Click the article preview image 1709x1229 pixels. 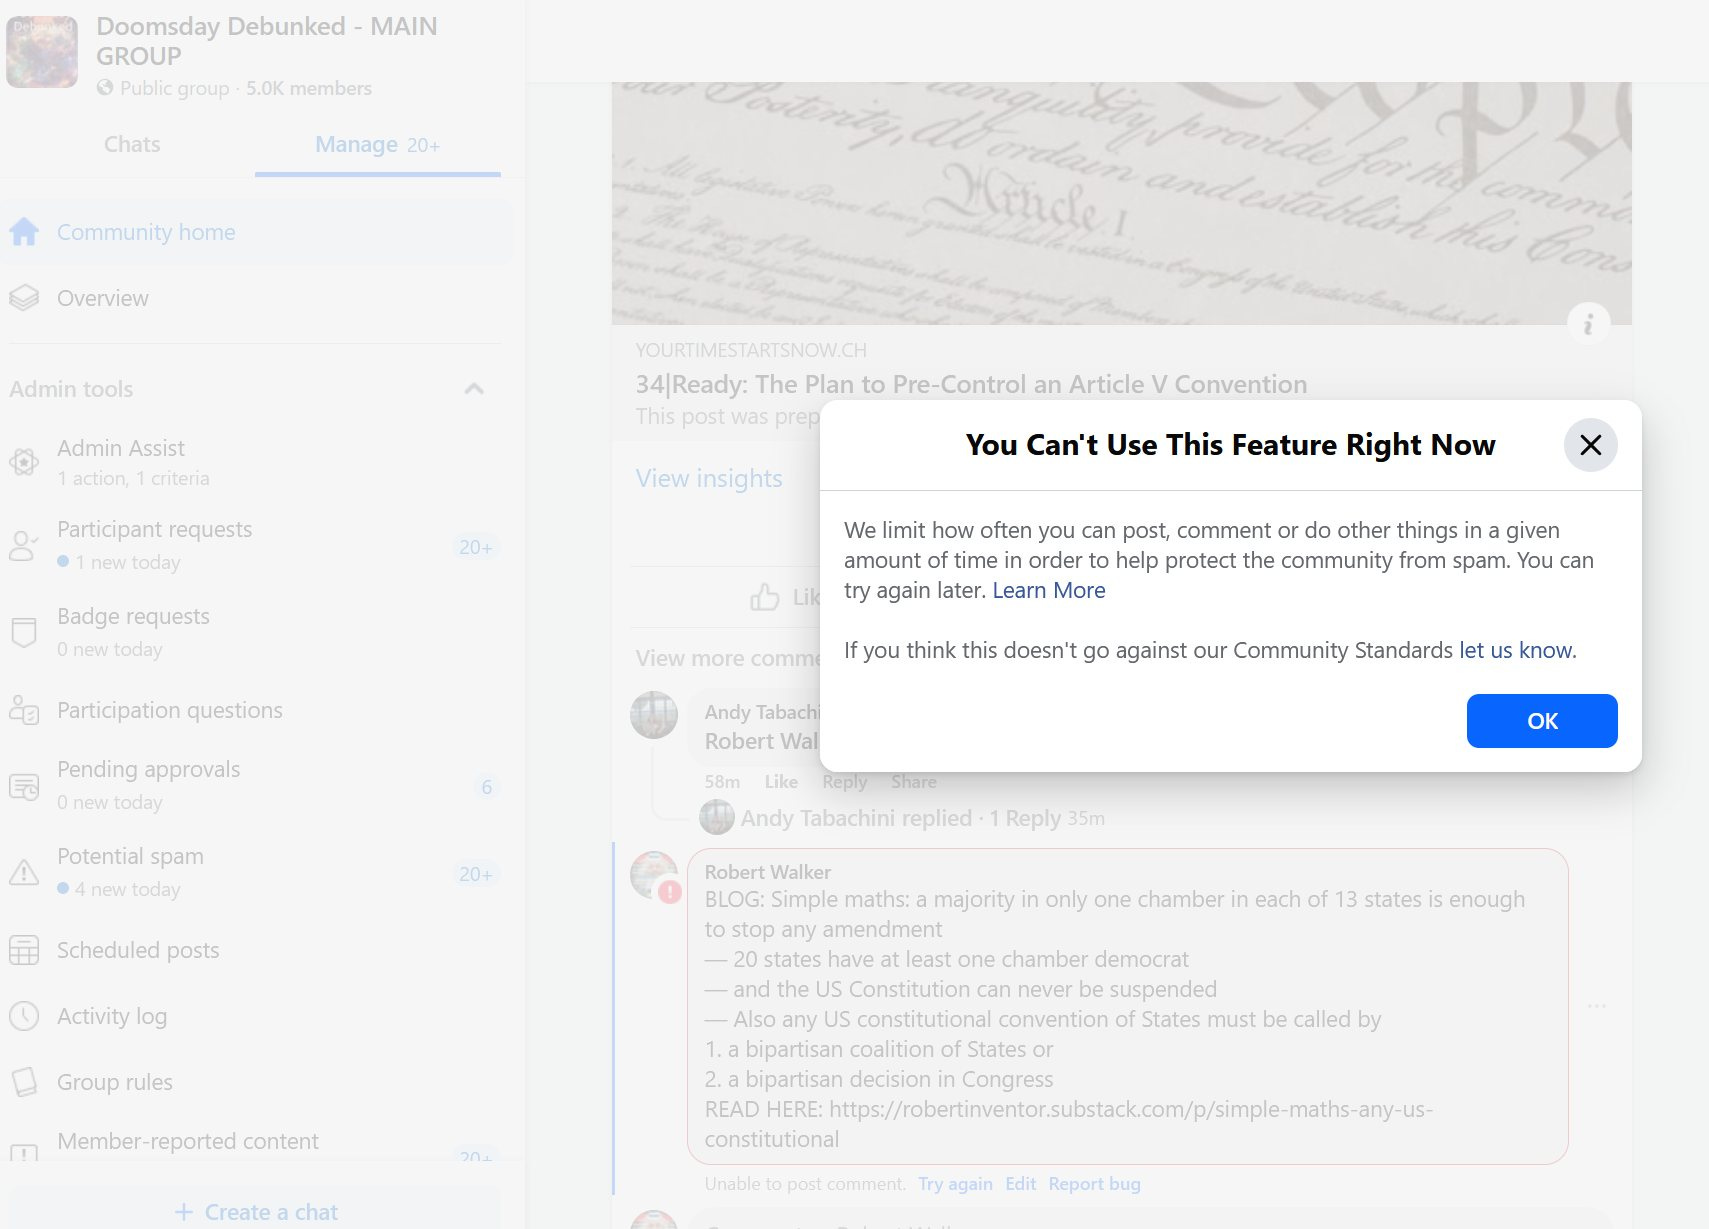[x=1121, y=203]
